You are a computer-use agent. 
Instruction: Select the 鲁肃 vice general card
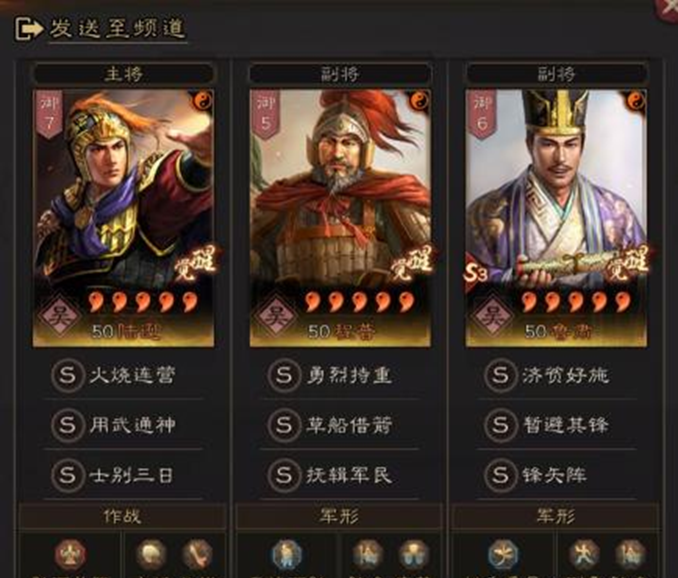tap(556, 218)
